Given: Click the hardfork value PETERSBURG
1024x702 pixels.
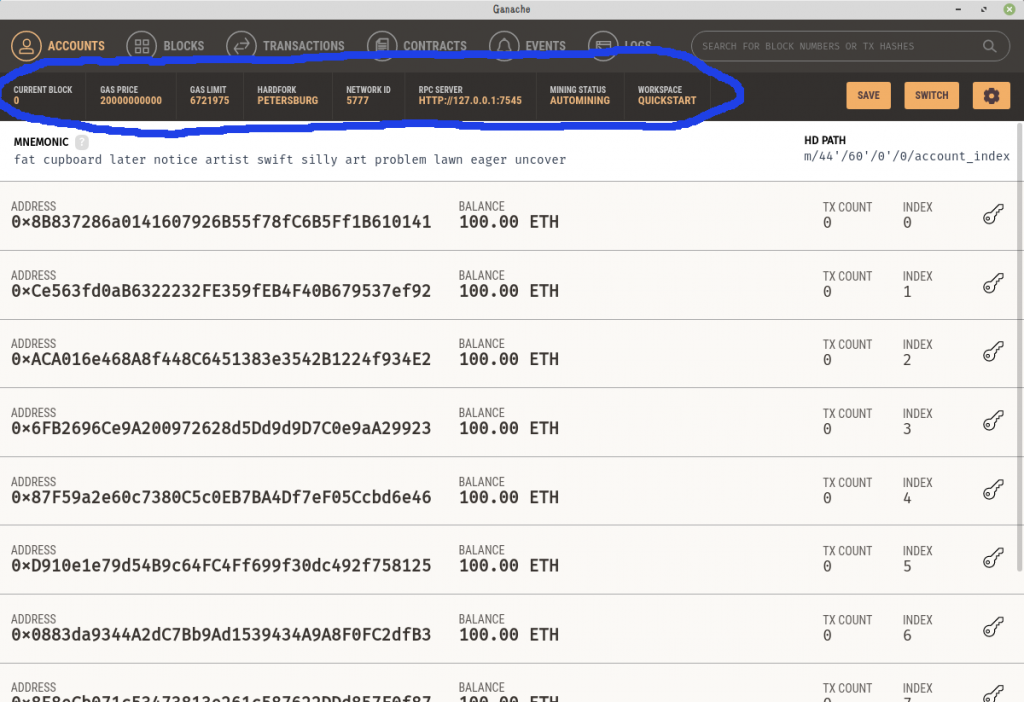Looking at the screenshot, I should [x=287, y=101].
